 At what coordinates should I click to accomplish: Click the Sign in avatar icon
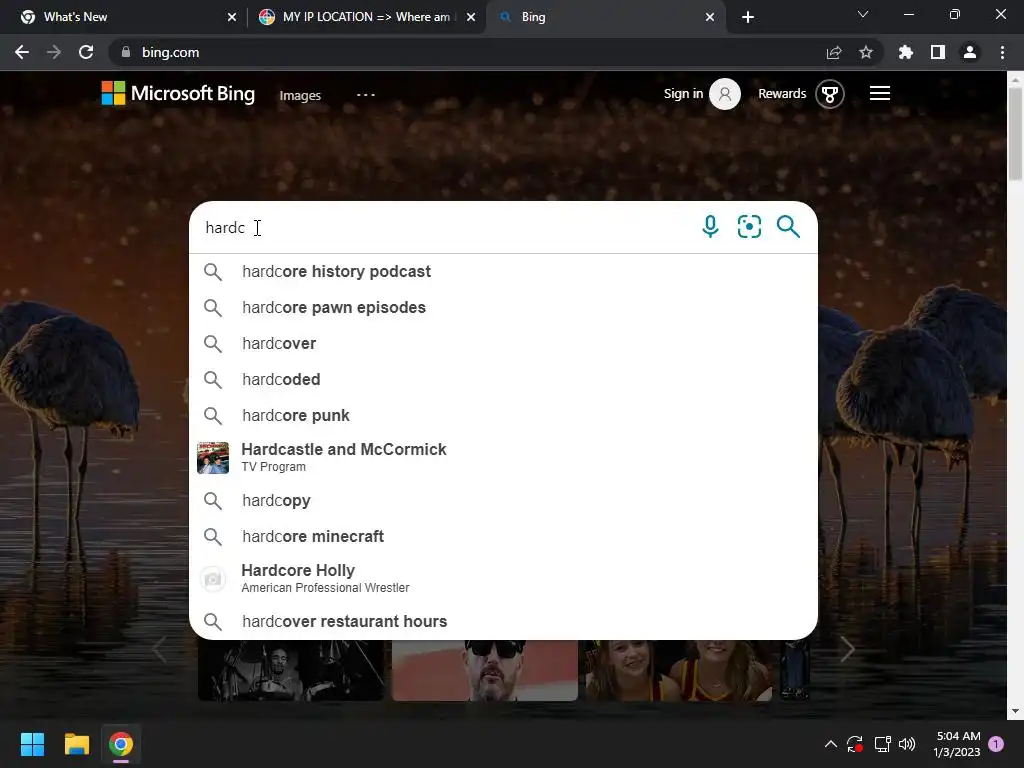(725, 94)
